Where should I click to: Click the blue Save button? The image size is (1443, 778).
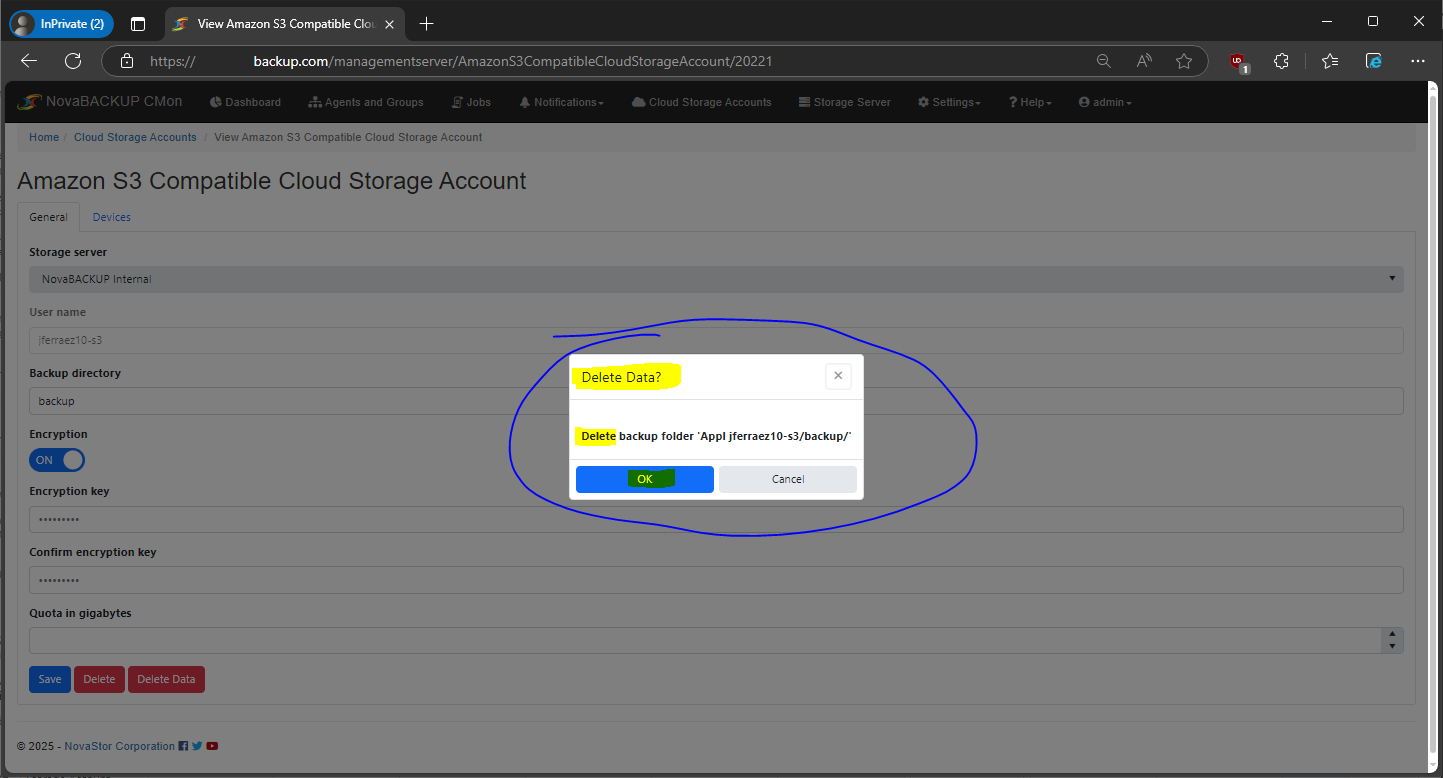50,679
